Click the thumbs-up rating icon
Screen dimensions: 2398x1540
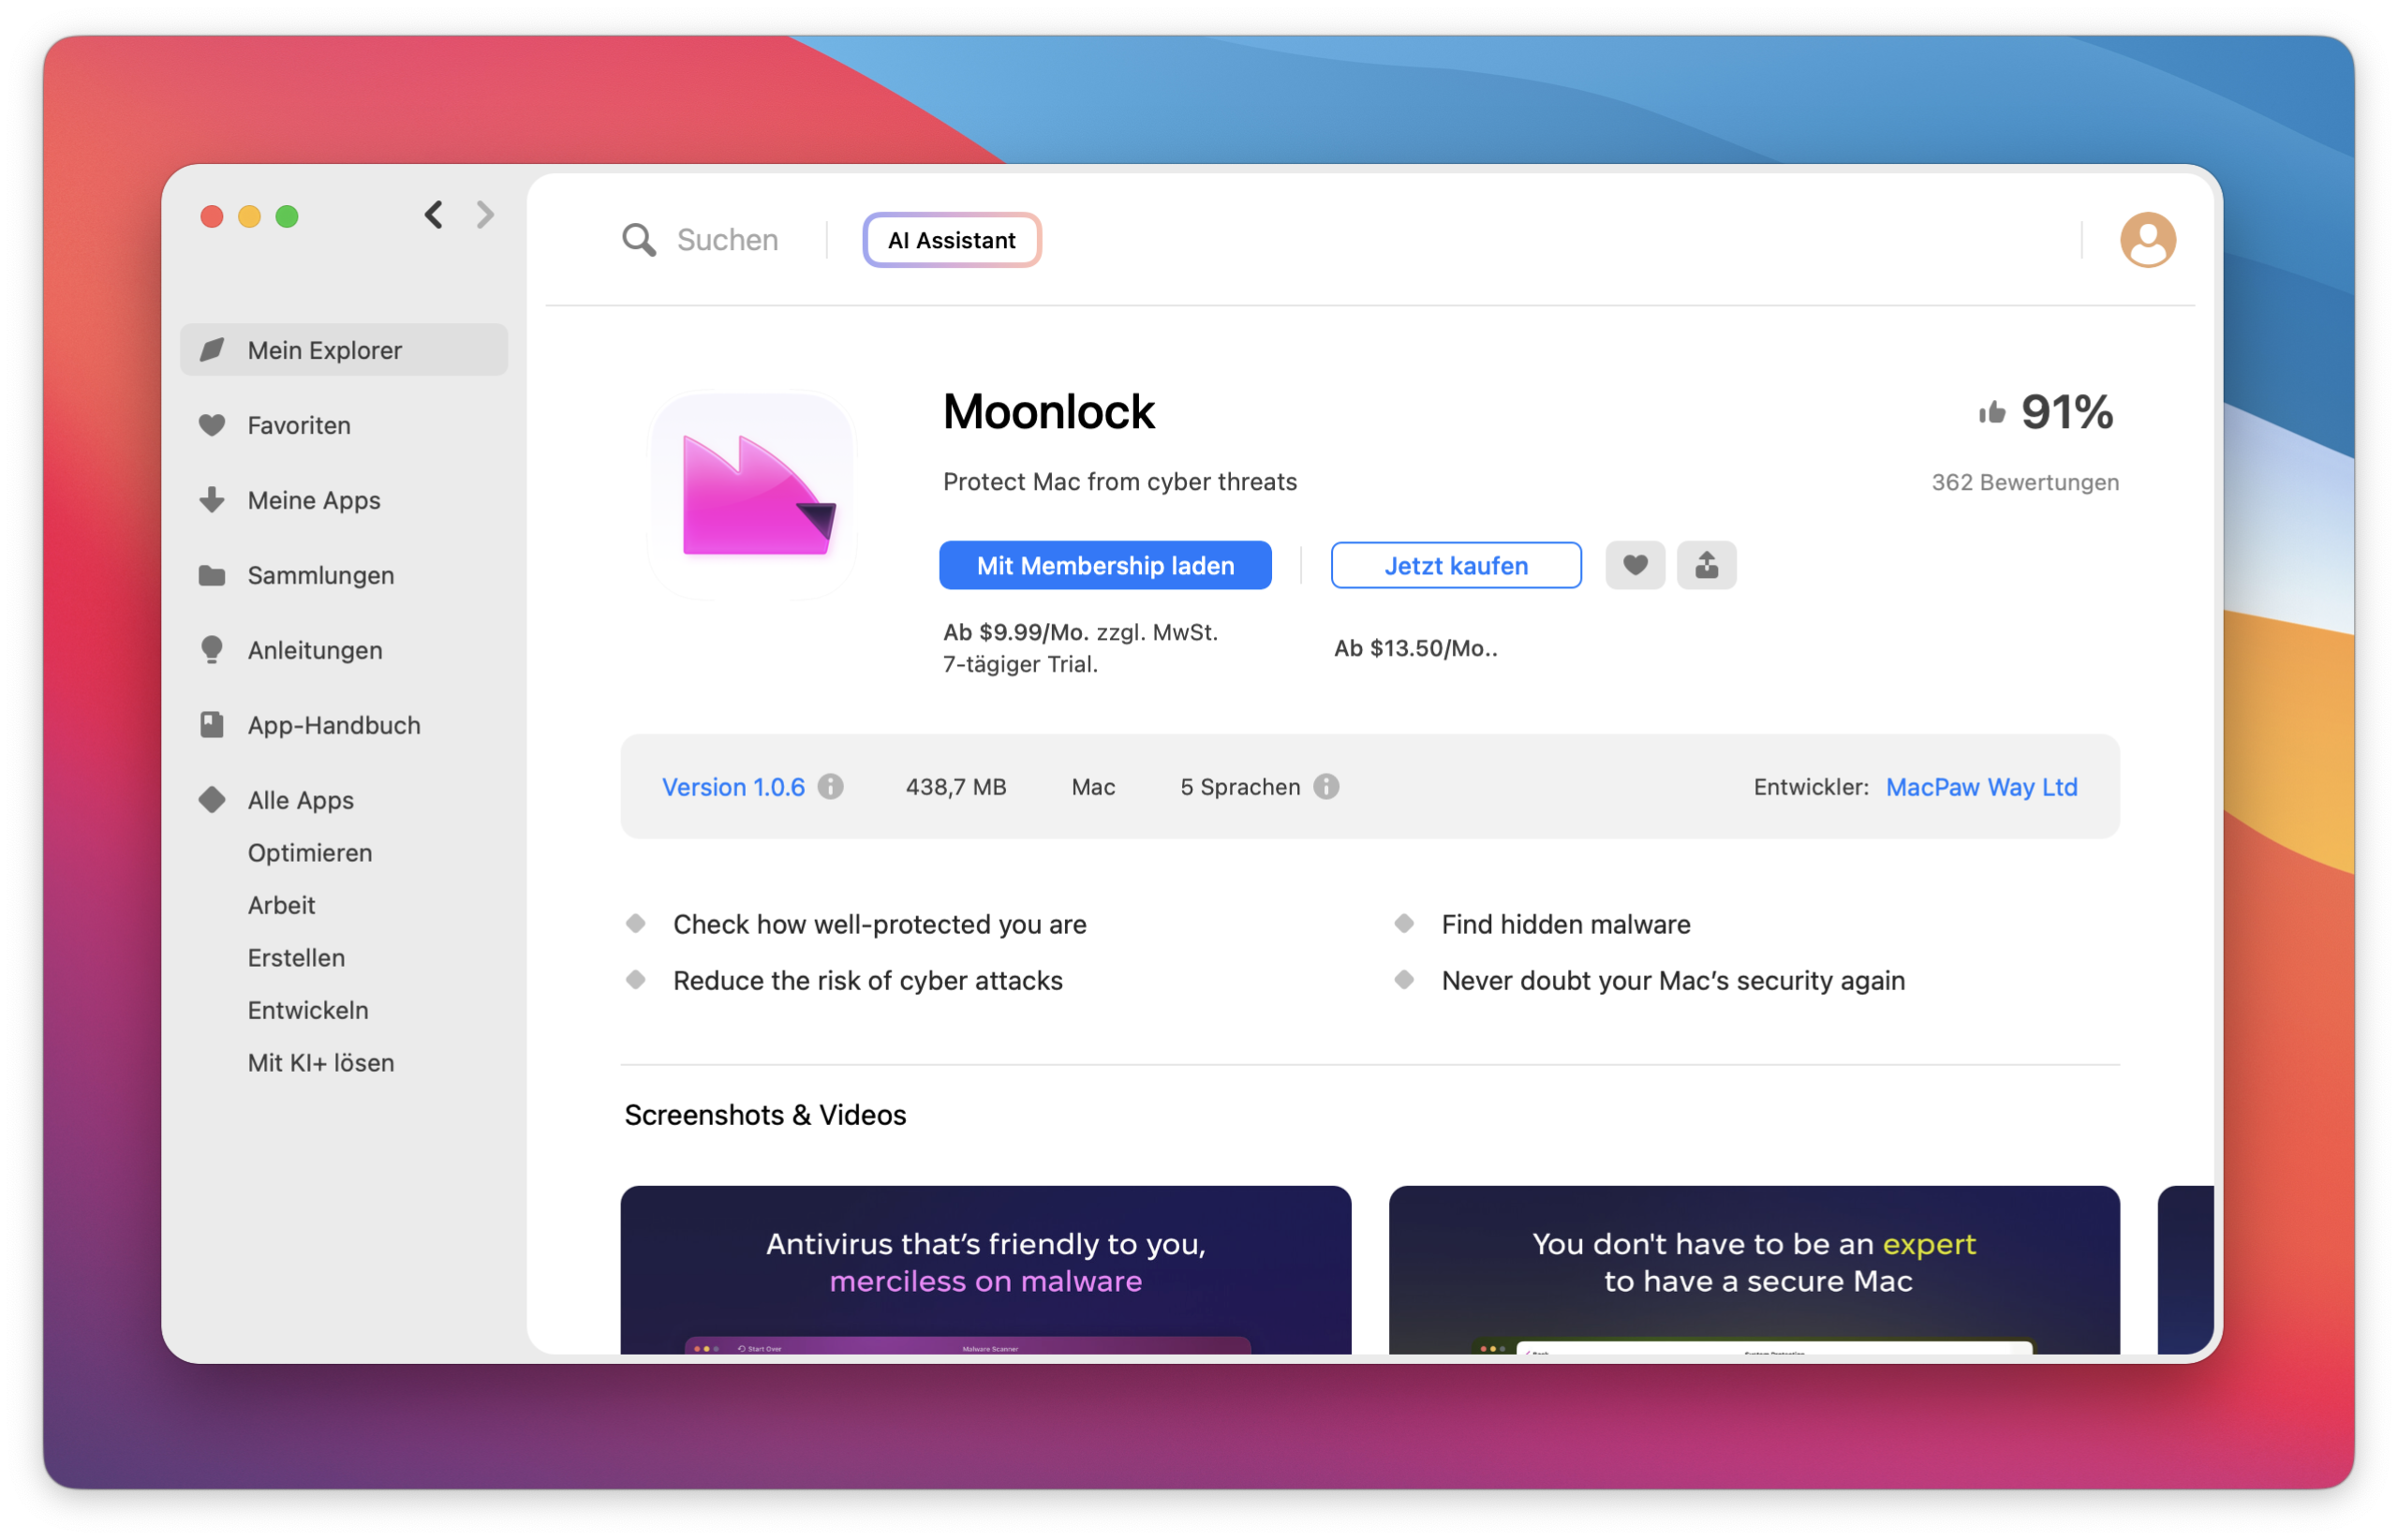[1991, 412]
